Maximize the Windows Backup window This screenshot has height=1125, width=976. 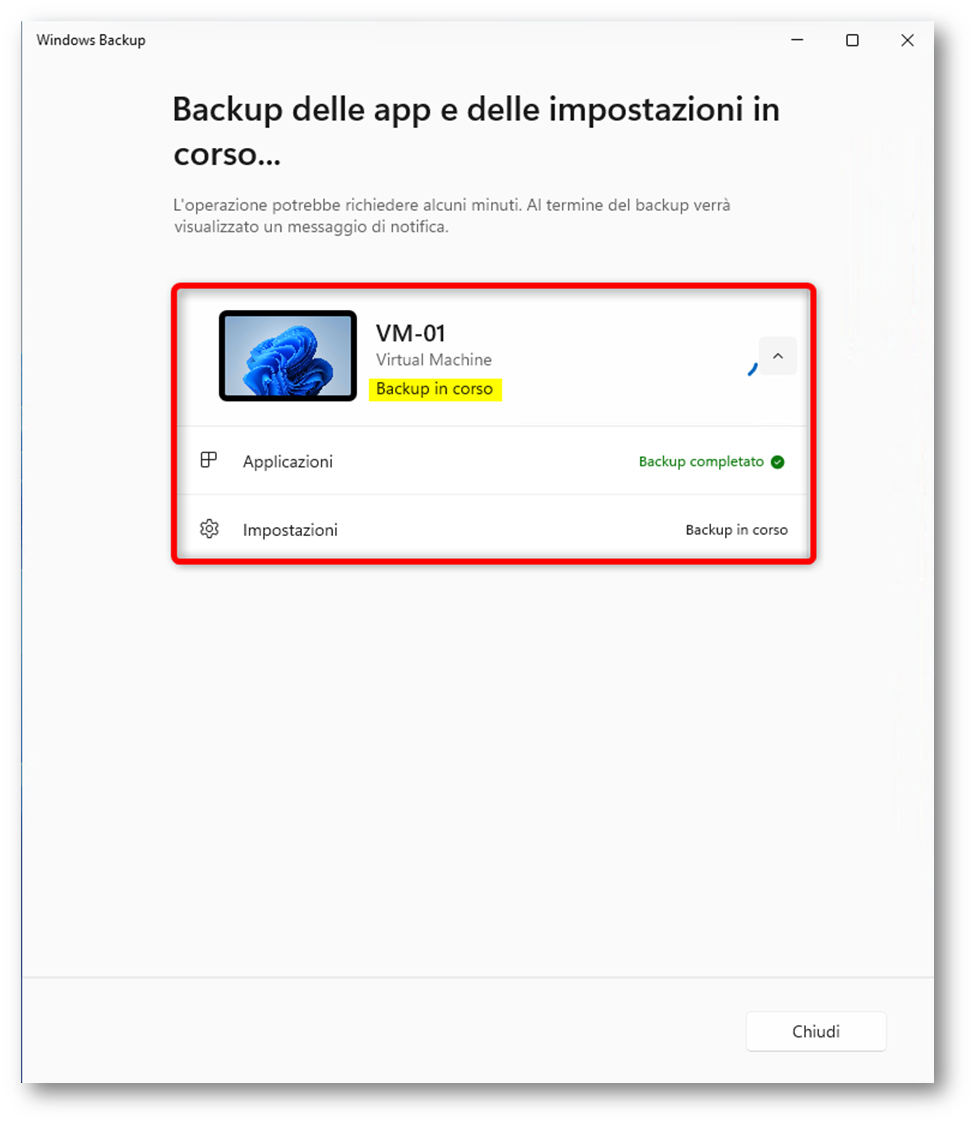852,40
